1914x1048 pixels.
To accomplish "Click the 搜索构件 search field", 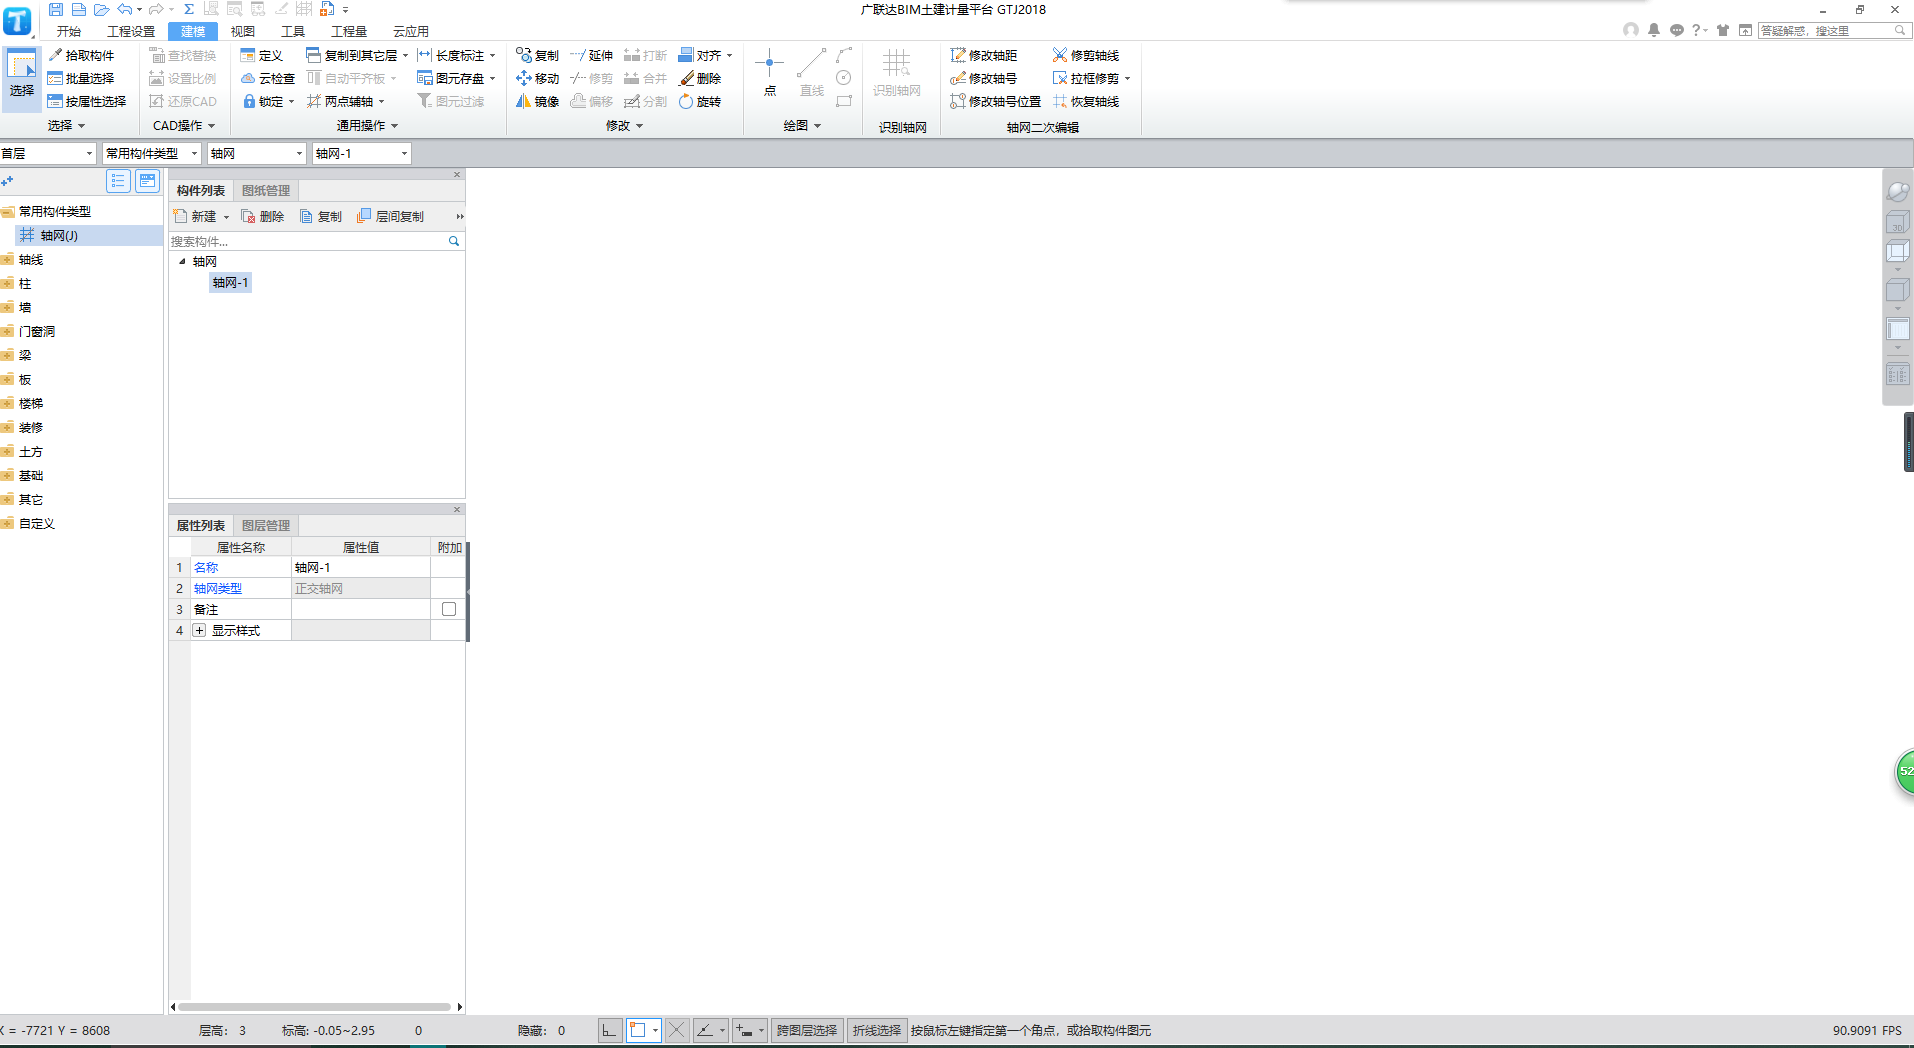I will point(308,241).
